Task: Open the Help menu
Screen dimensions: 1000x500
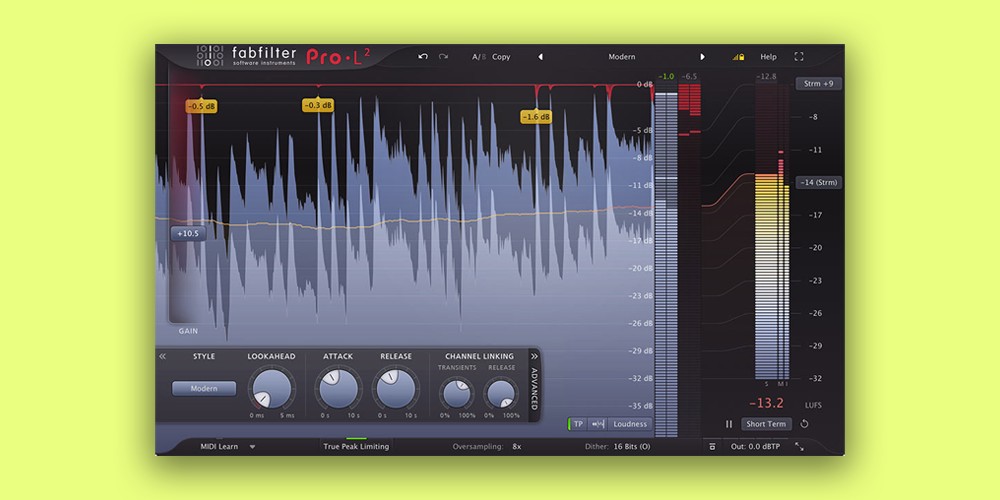Action: pos(768,57)
